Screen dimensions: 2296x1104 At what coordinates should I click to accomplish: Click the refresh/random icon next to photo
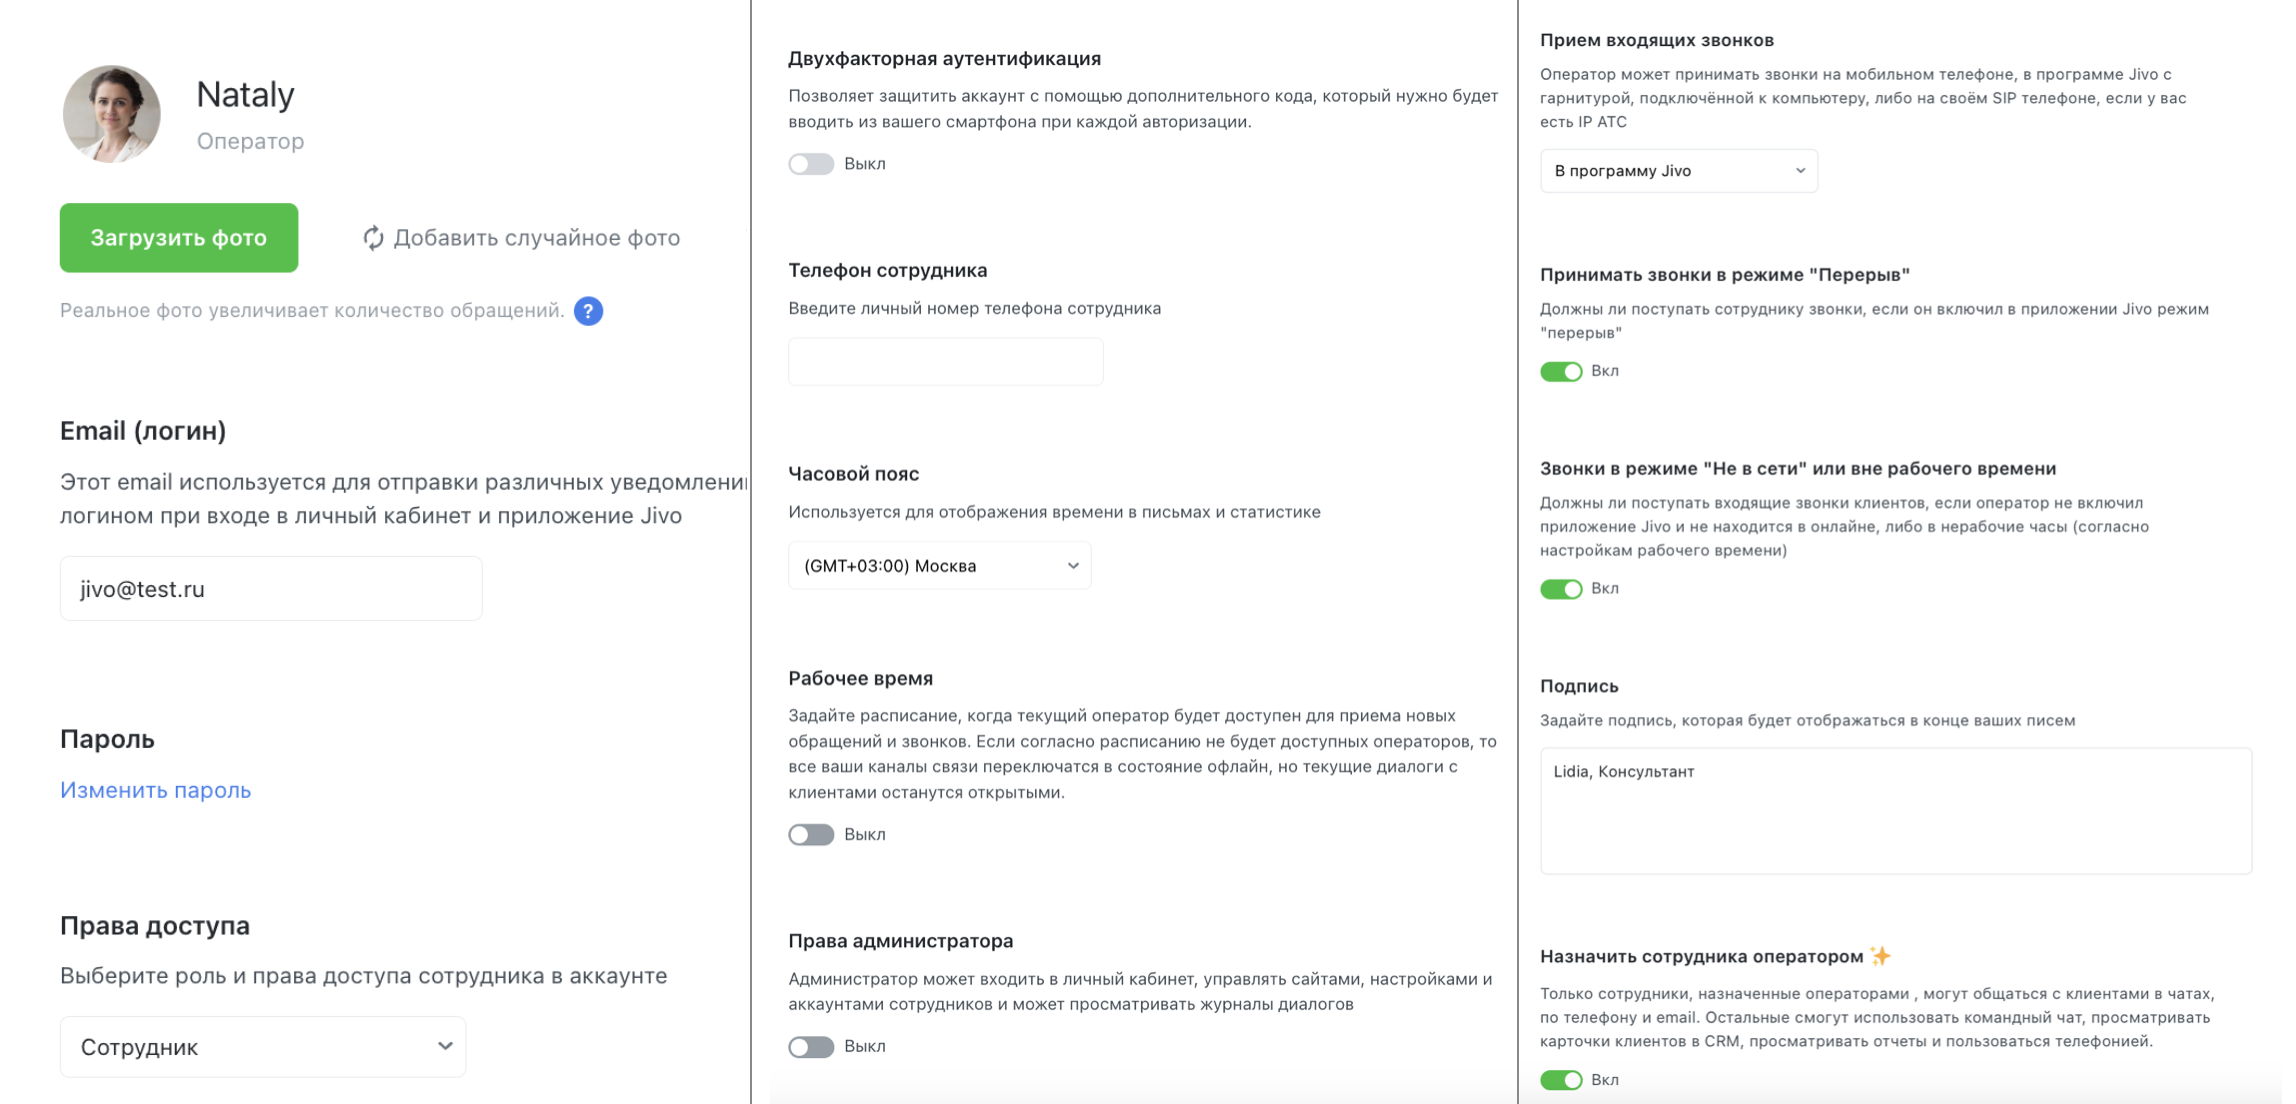[370, 237]
